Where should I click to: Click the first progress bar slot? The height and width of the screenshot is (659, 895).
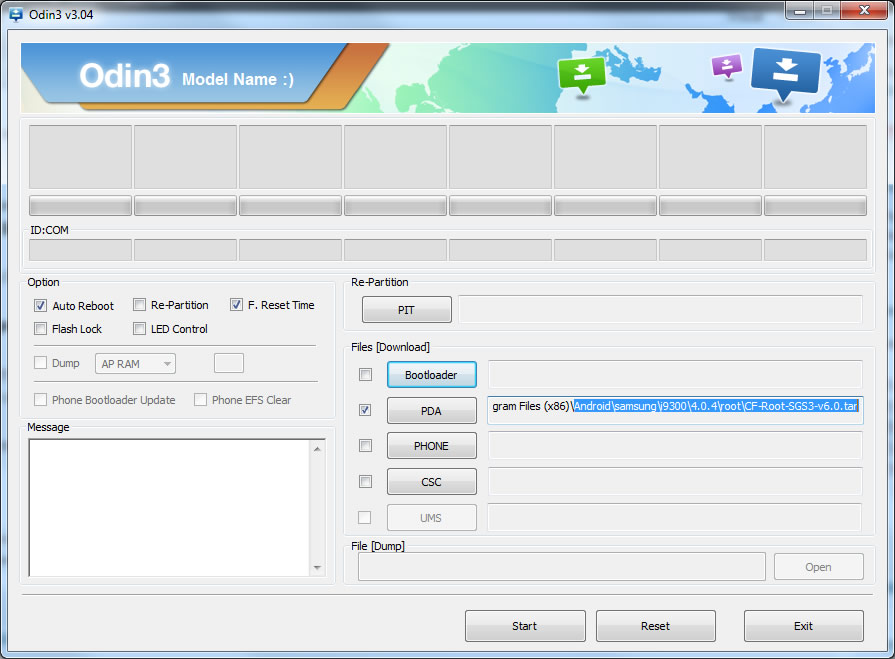(80, 205)
